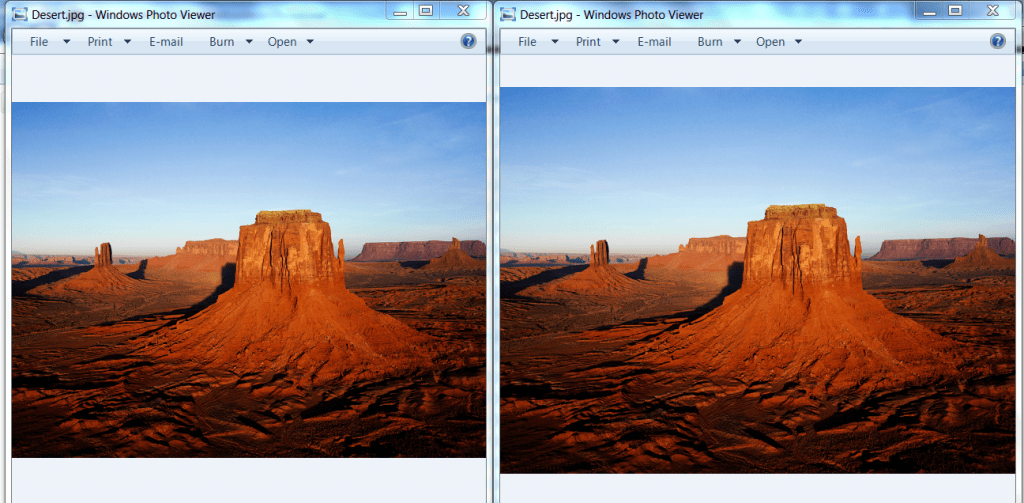Maximize the right Photo Viewer window

(955, 11)
